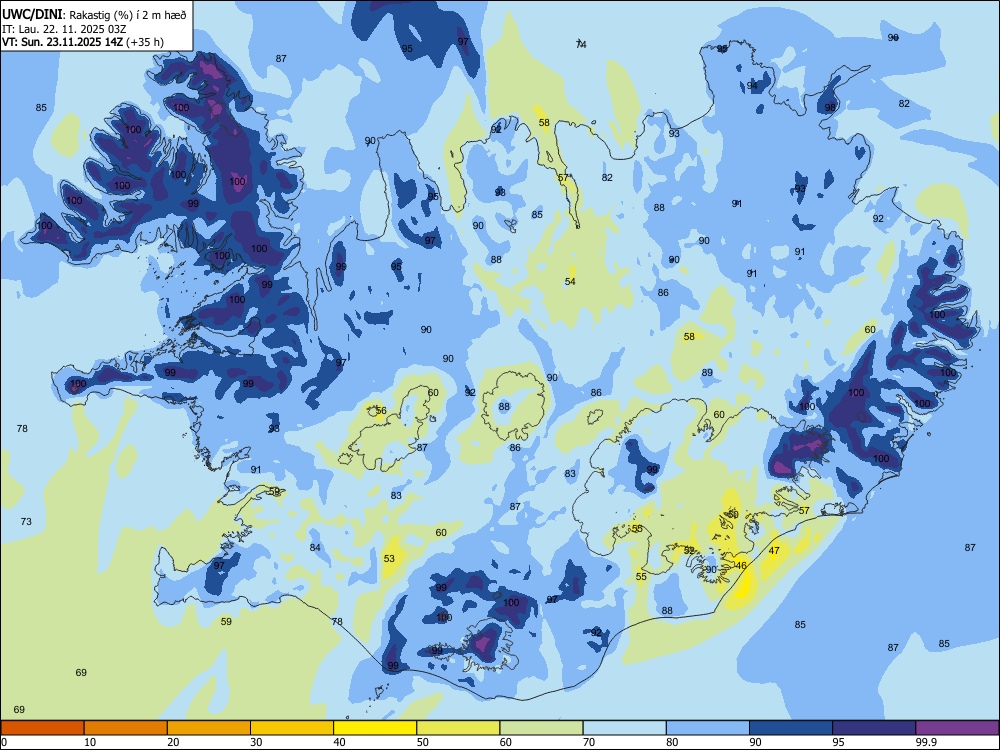Click the humidity value '46' on the map
This screenshot has width=1000, height=750.
coord(740,565)
